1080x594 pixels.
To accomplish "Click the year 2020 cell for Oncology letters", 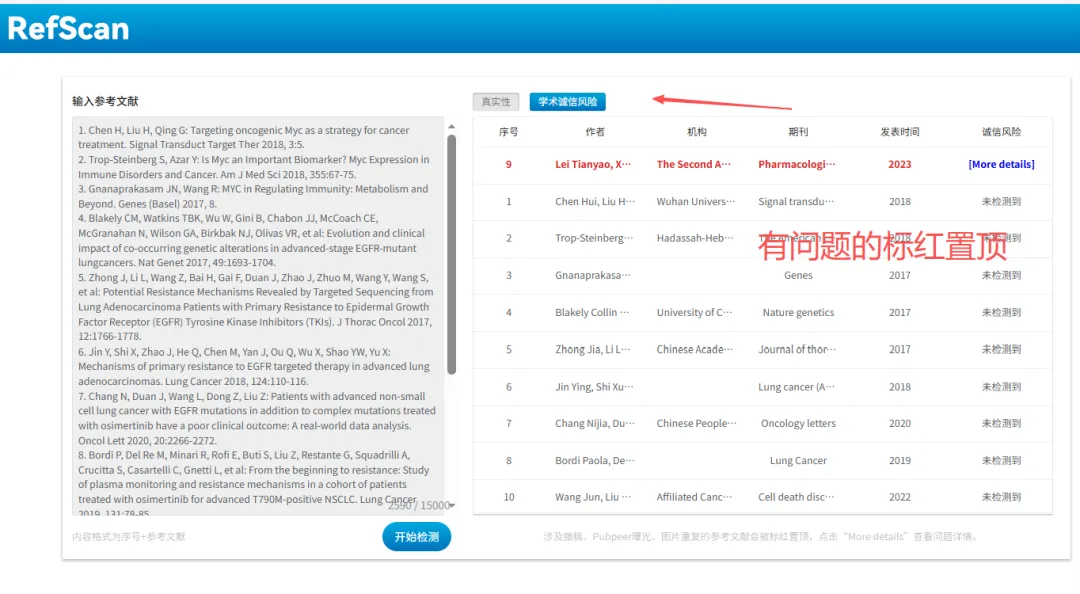I will (900, 423).
